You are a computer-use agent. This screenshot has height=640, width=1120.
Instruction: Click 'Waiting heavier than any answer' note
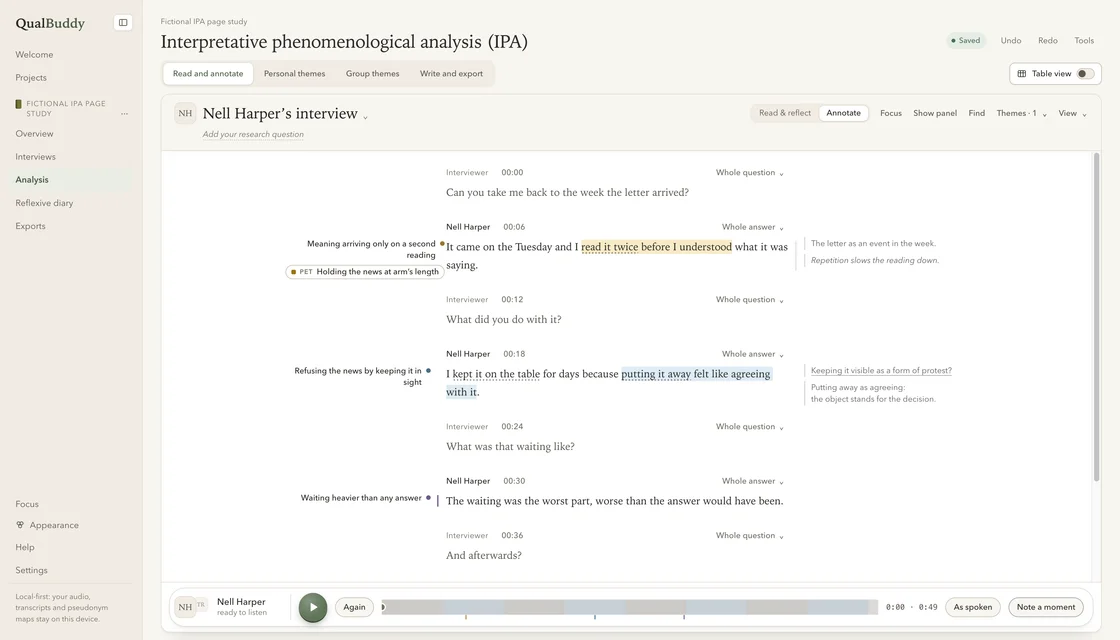(x=361, y=498)
